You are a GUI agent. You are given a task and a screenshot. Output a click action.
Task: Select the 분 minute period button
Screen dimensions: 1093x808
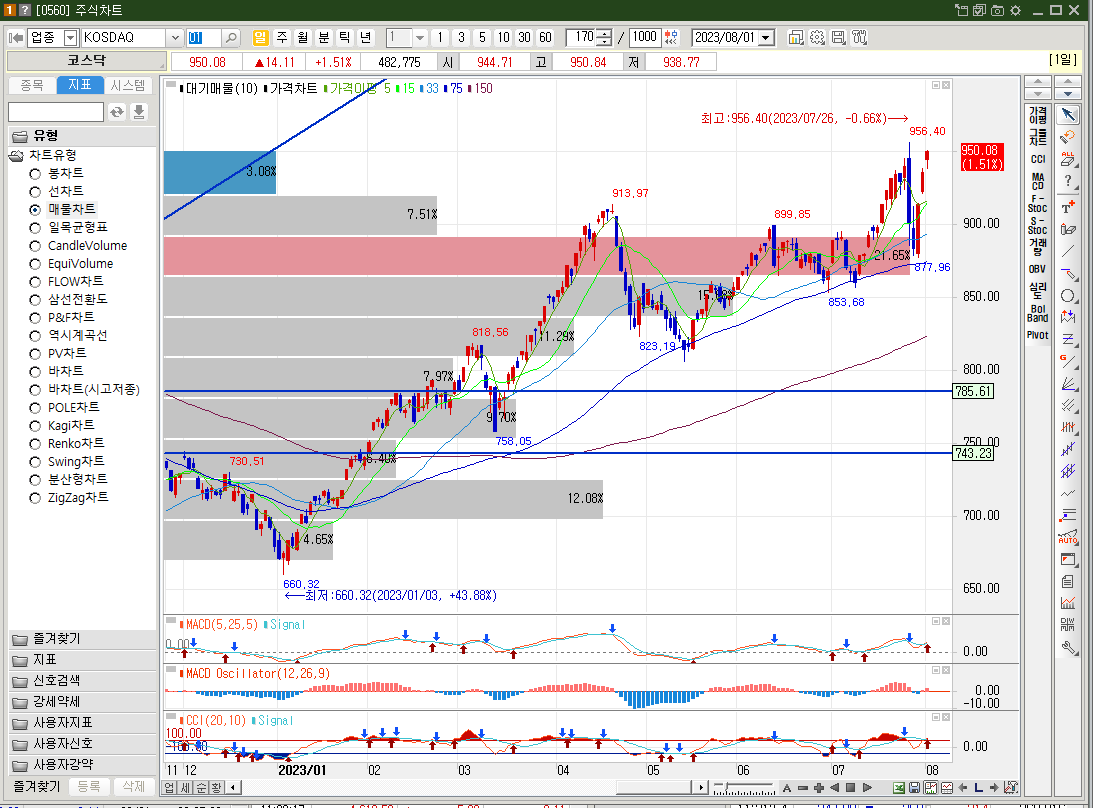click(323, 38)
